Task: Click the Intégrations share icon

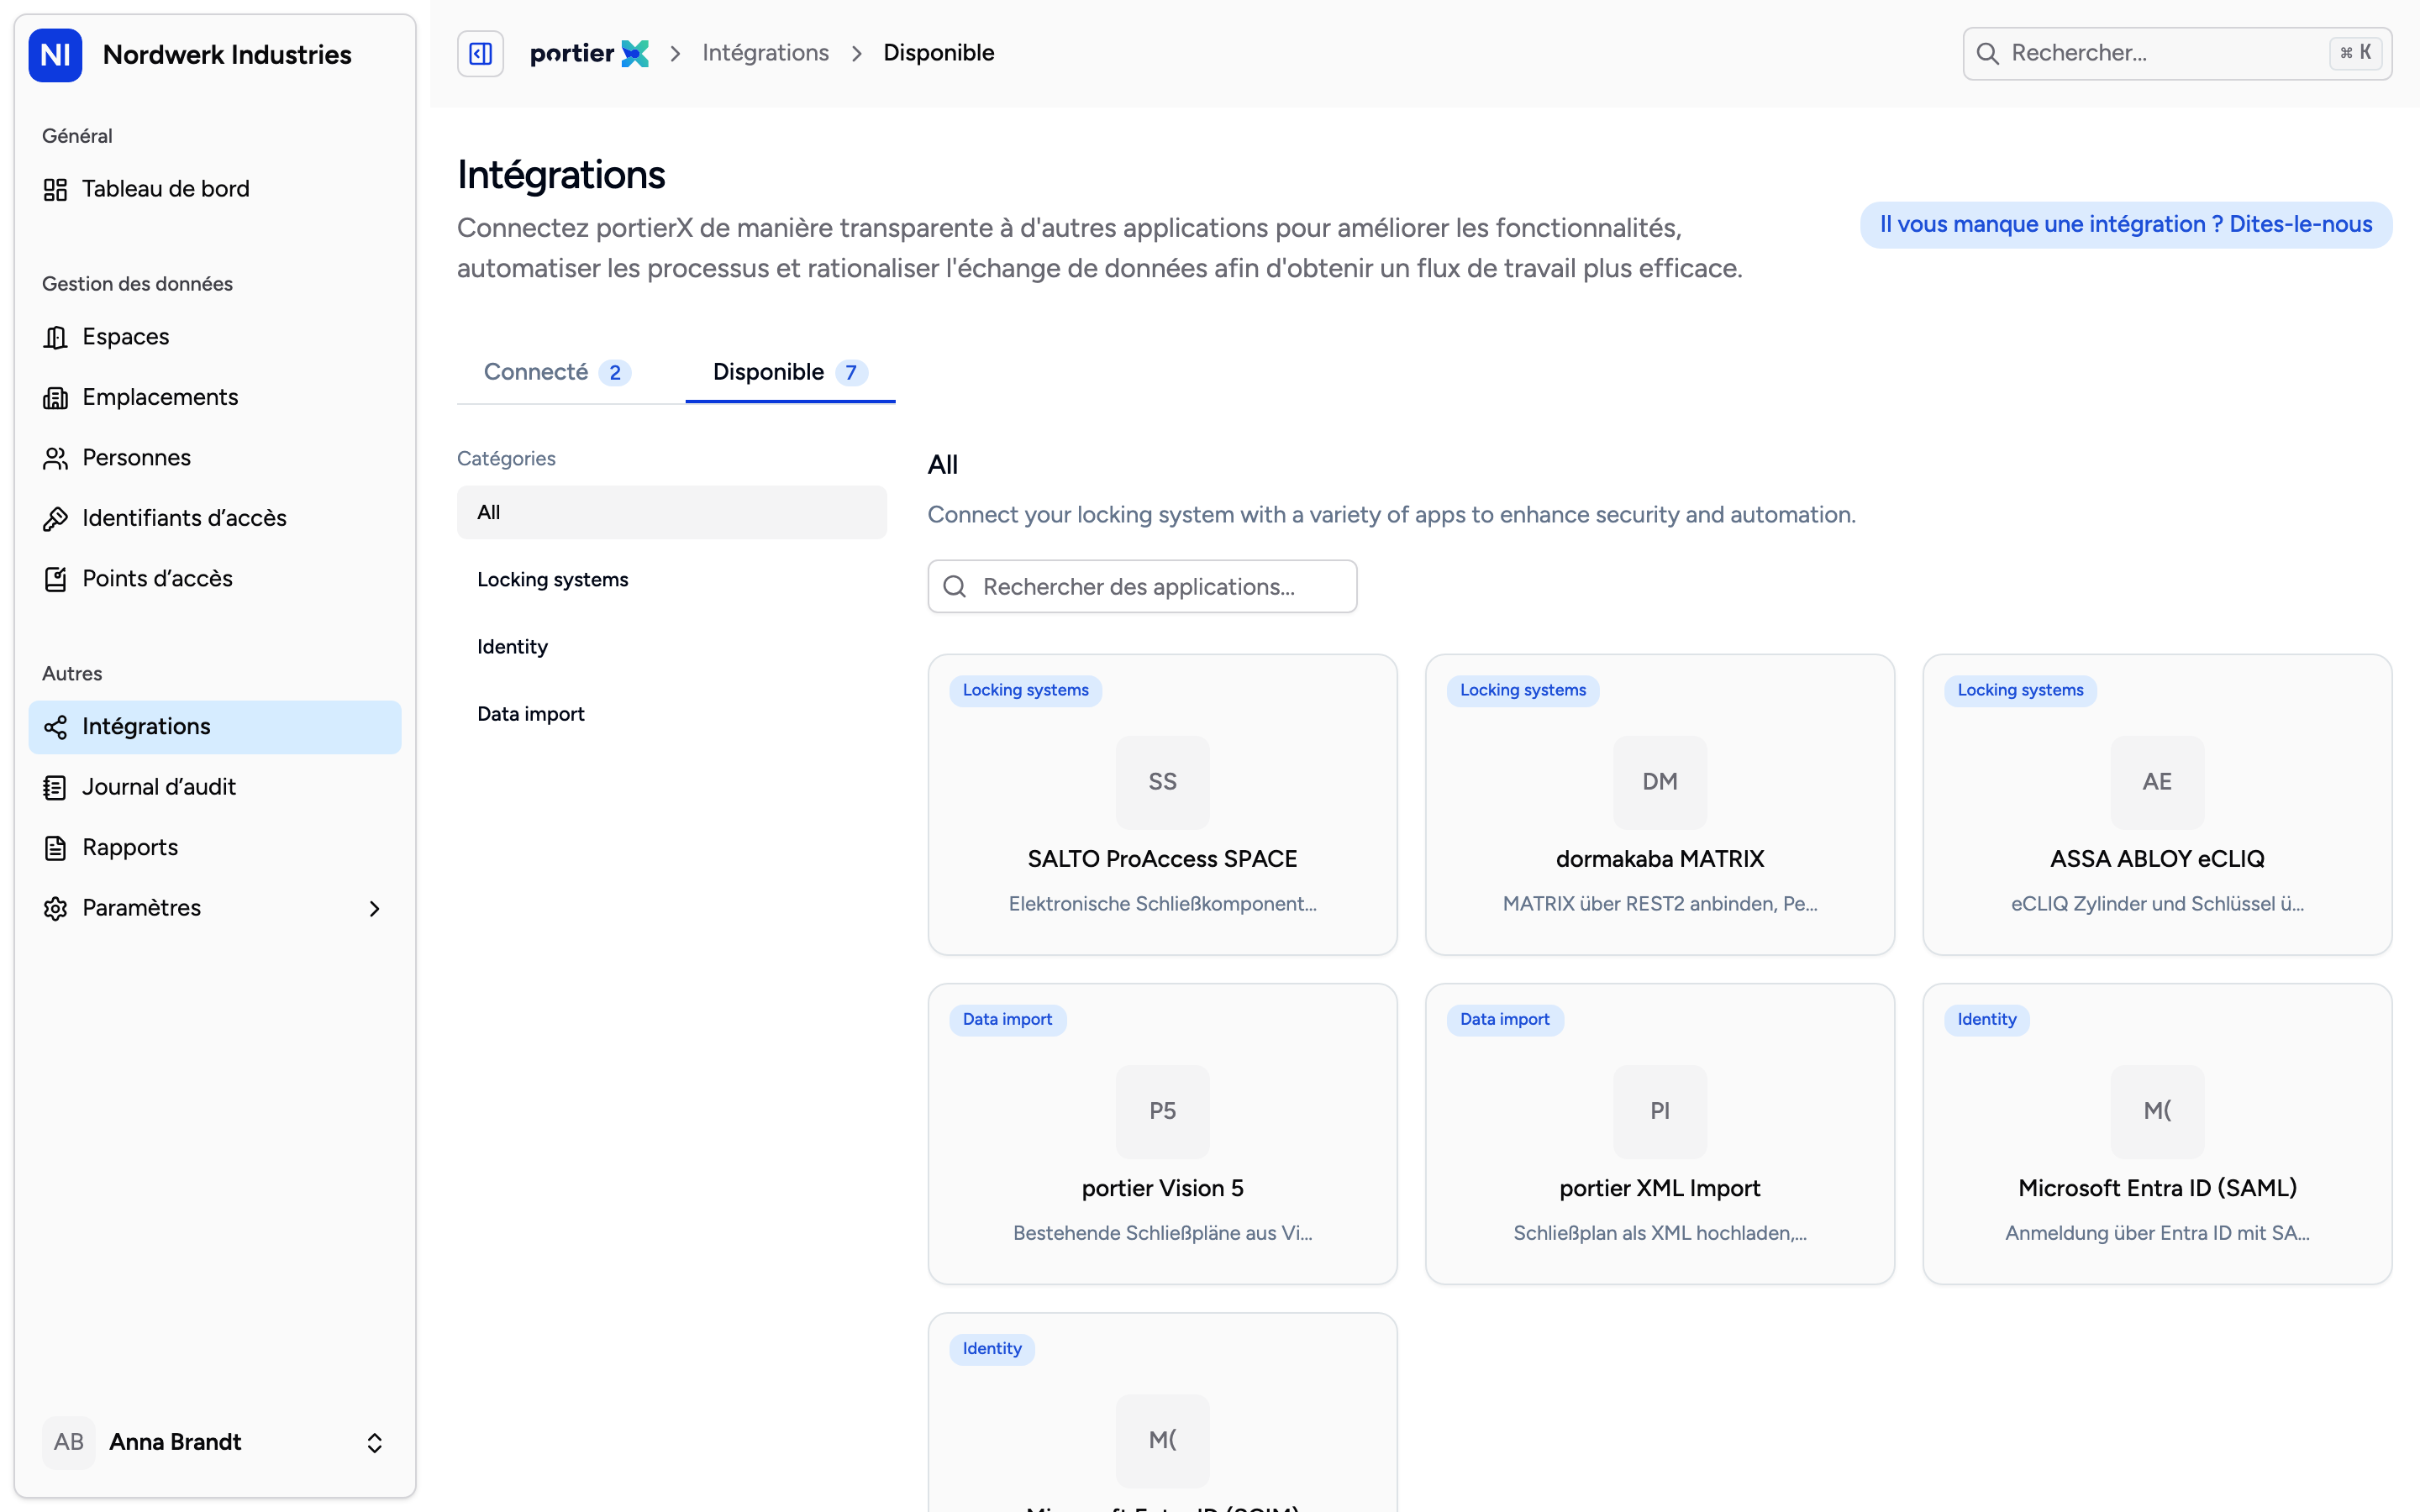Action: [55, 727]
